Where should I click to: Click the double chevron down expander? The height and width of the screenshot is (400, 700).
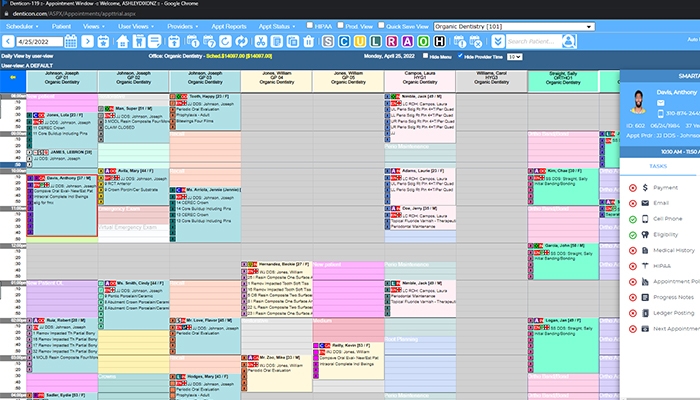coord(497,42)
